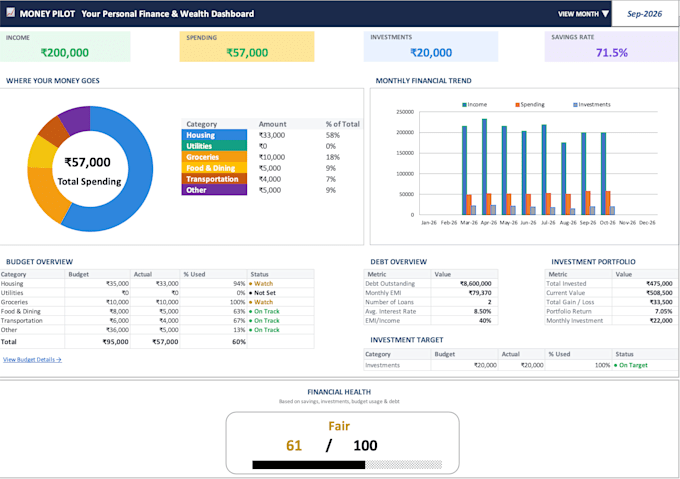Click the Not Set status for Utilities
This screenshot has width=680, height=479.
(x=265, y=293)
